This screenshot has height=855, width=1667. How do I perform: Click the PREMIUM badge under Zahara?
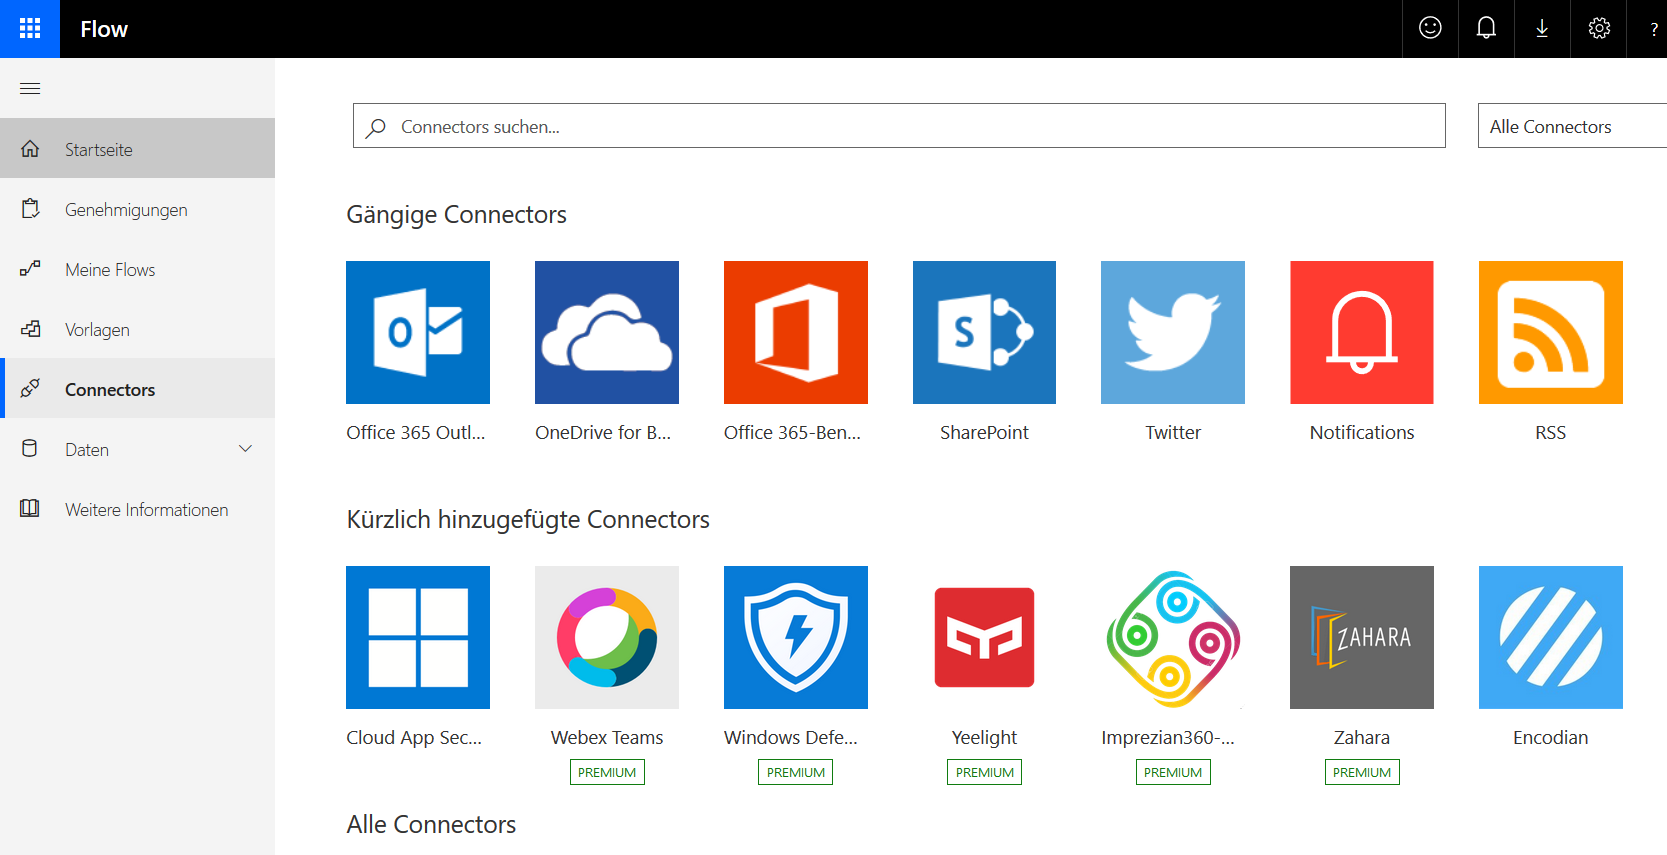(1362, 772)
